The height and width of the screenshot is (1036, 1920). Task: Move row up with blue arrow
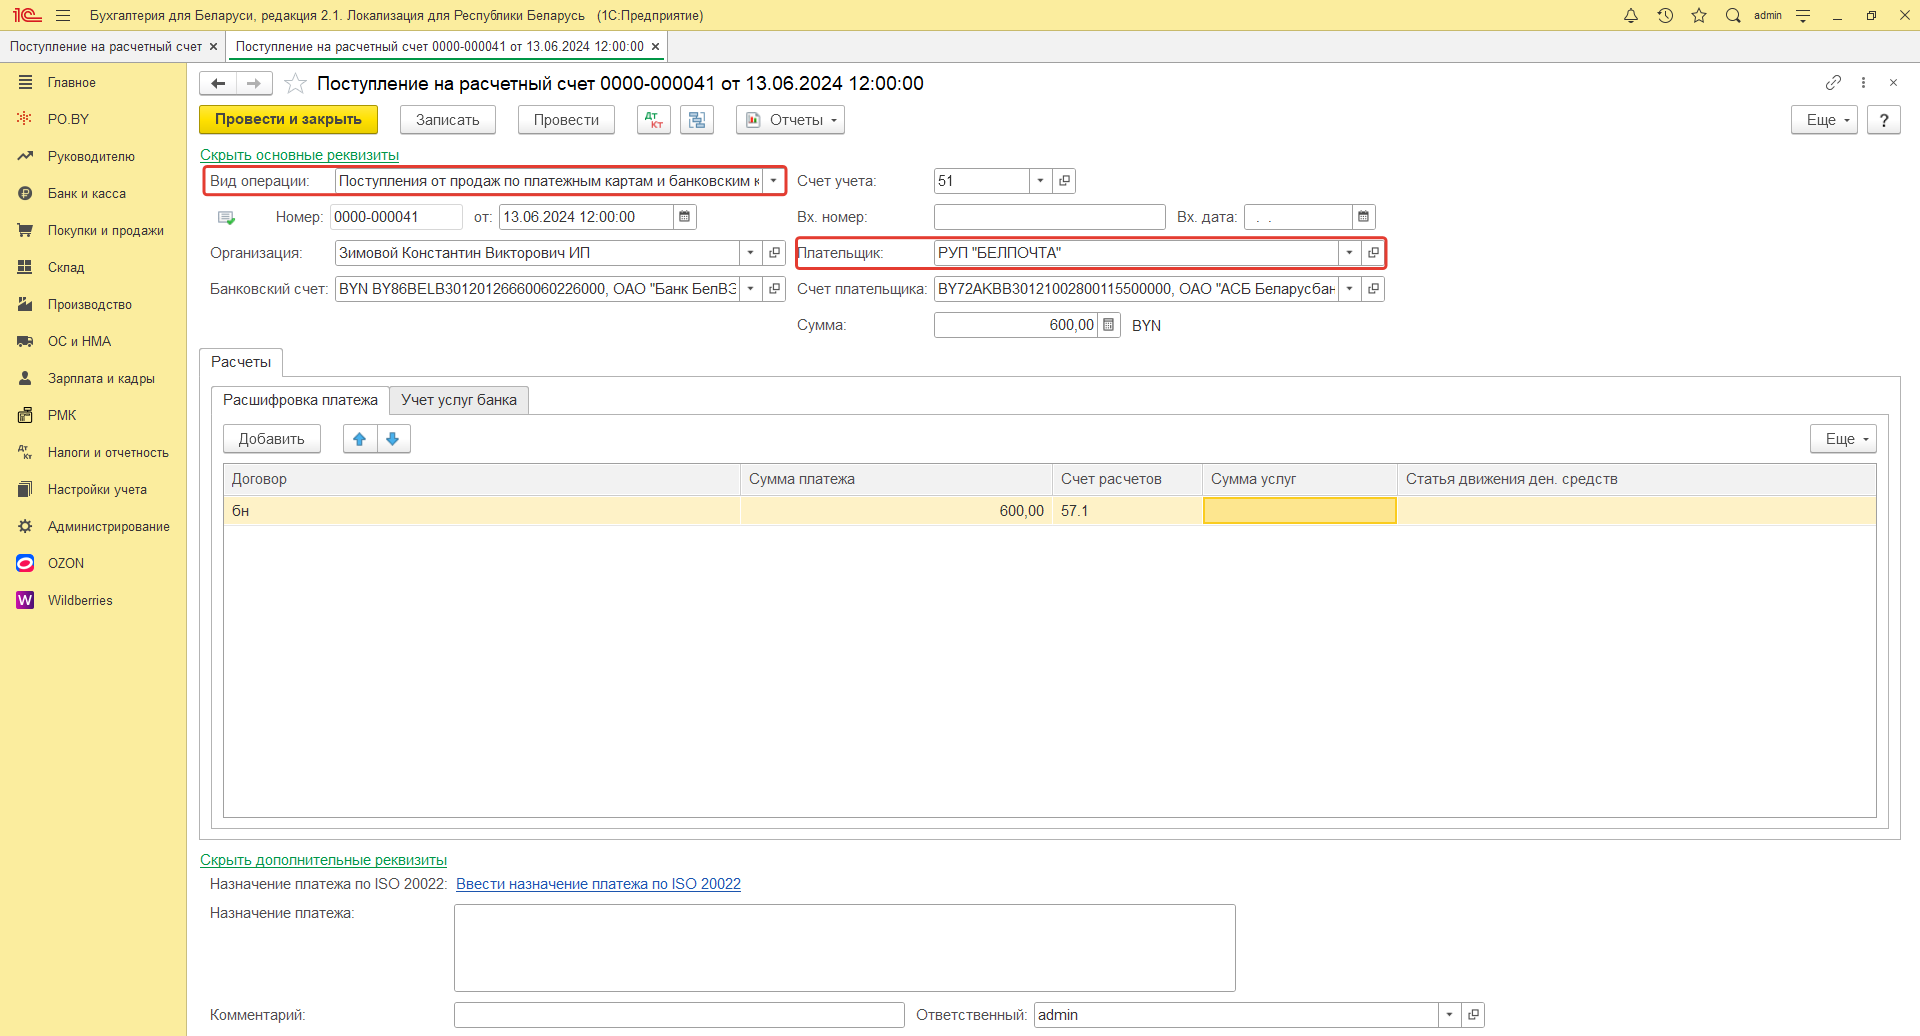[360, 439]
